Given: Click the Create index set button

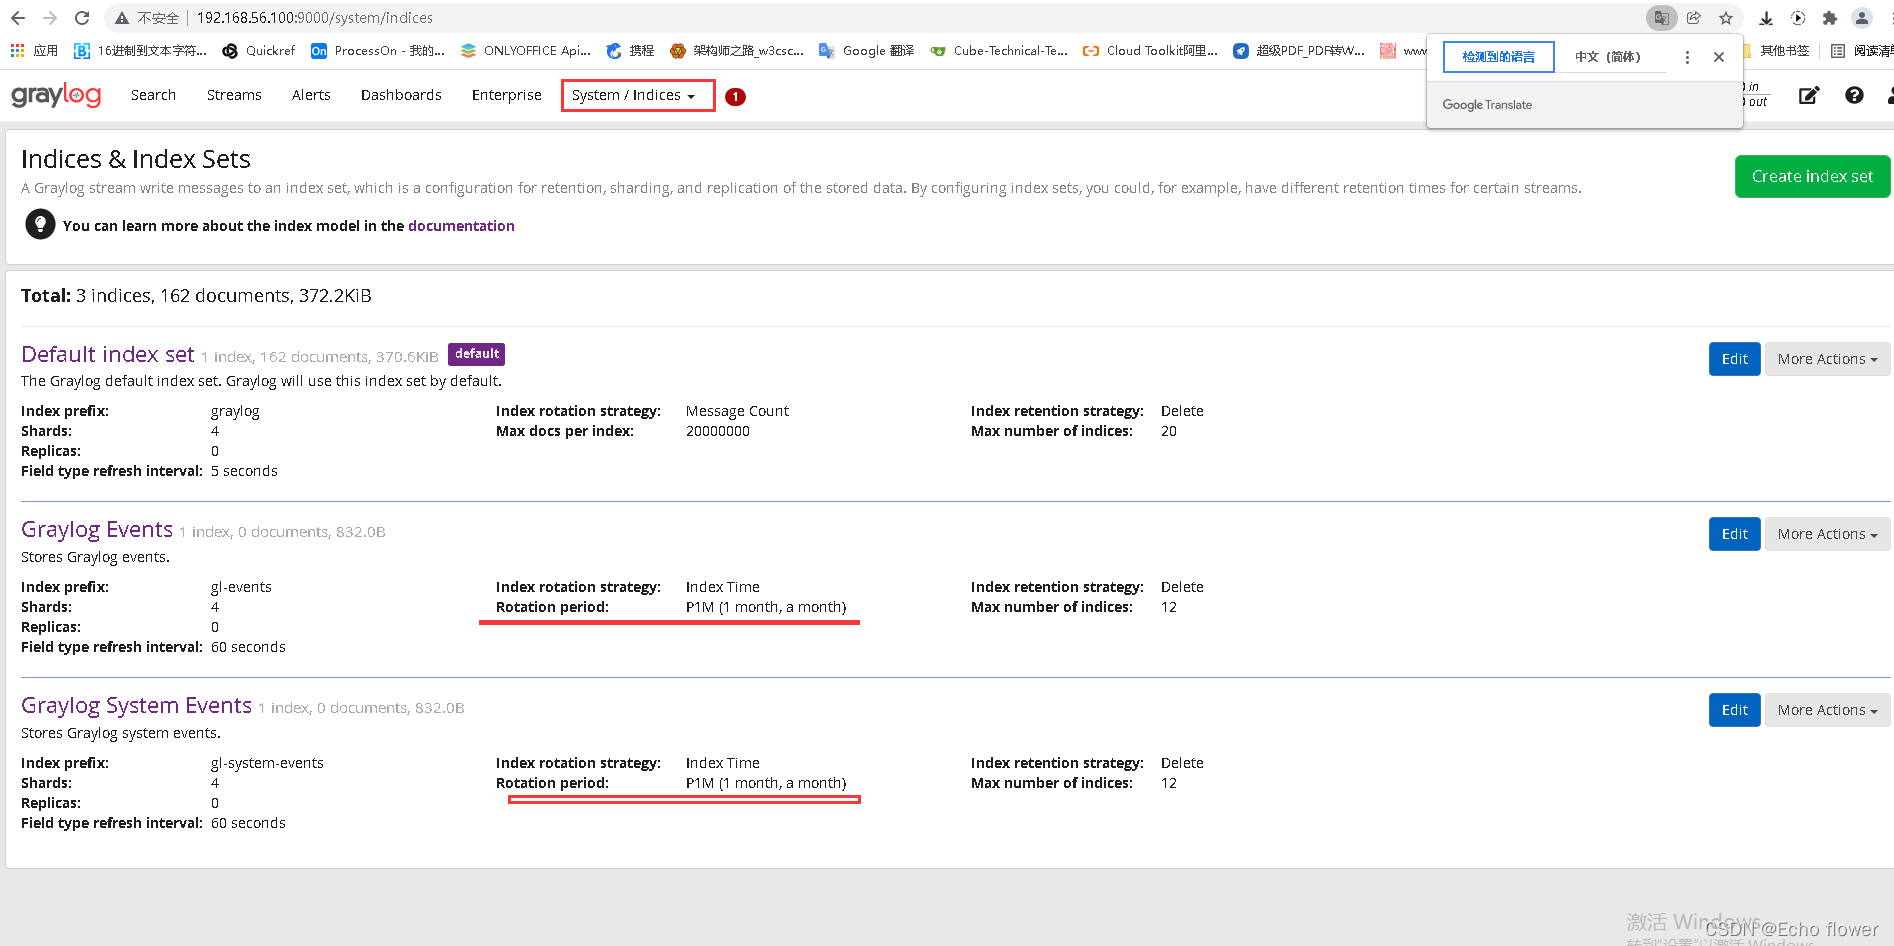Looking at the screenshot, I should 1812,176.
